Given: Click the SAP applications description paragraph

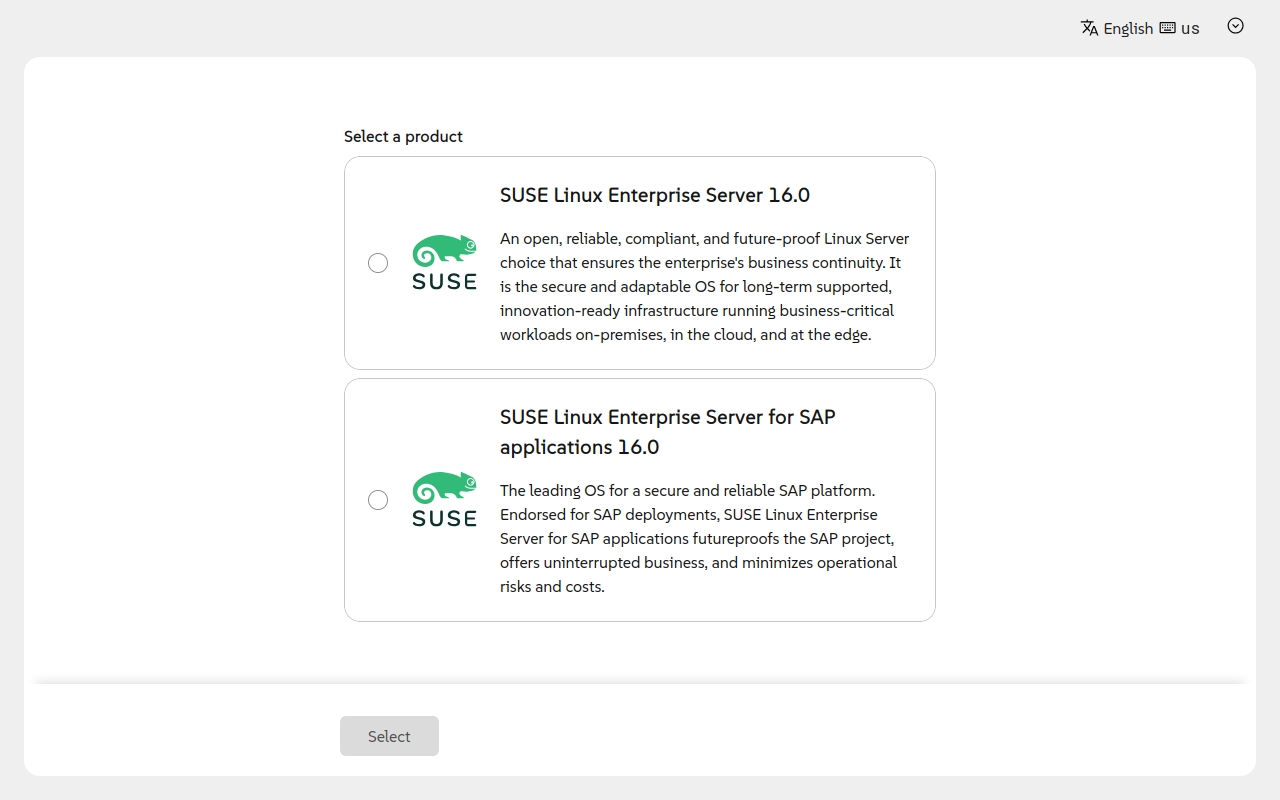Looking at the screenshot, I should 698,539.
